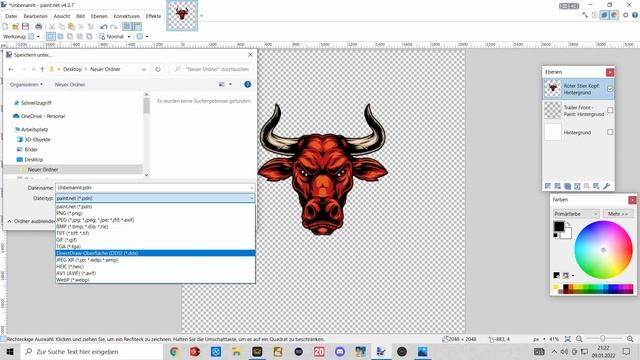This screenshot has width=640, height=360.
Task: Click the Neuer Ordner button
Action: point(70,84)
